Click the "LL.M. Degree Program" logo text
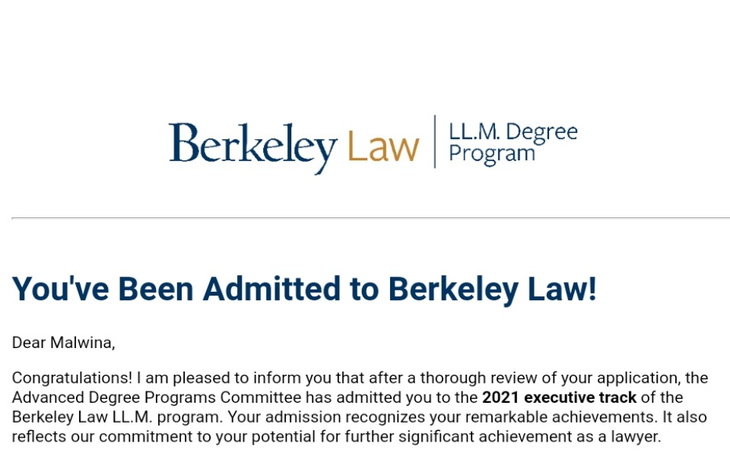Screen dimensions: 730x456 [512, 143]
